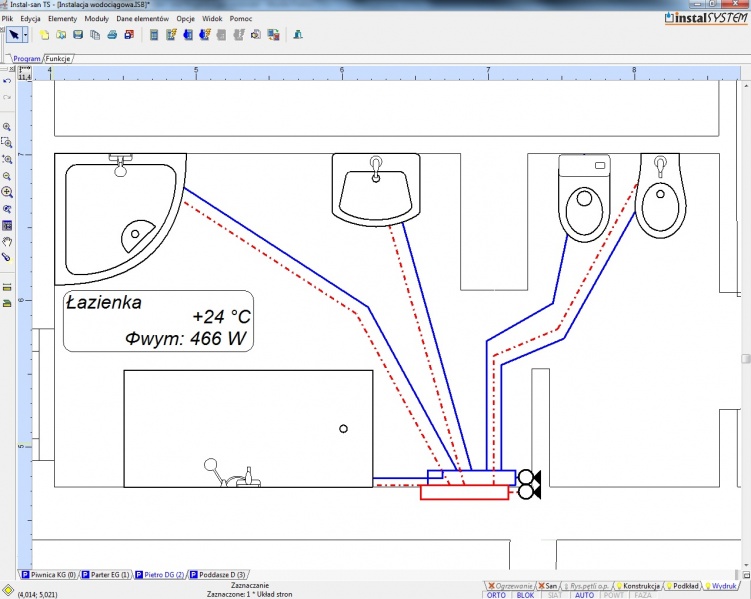This screenshot has width=751, height=599.
Task: Select the zoom window selection tool
Action: (7, 143)
